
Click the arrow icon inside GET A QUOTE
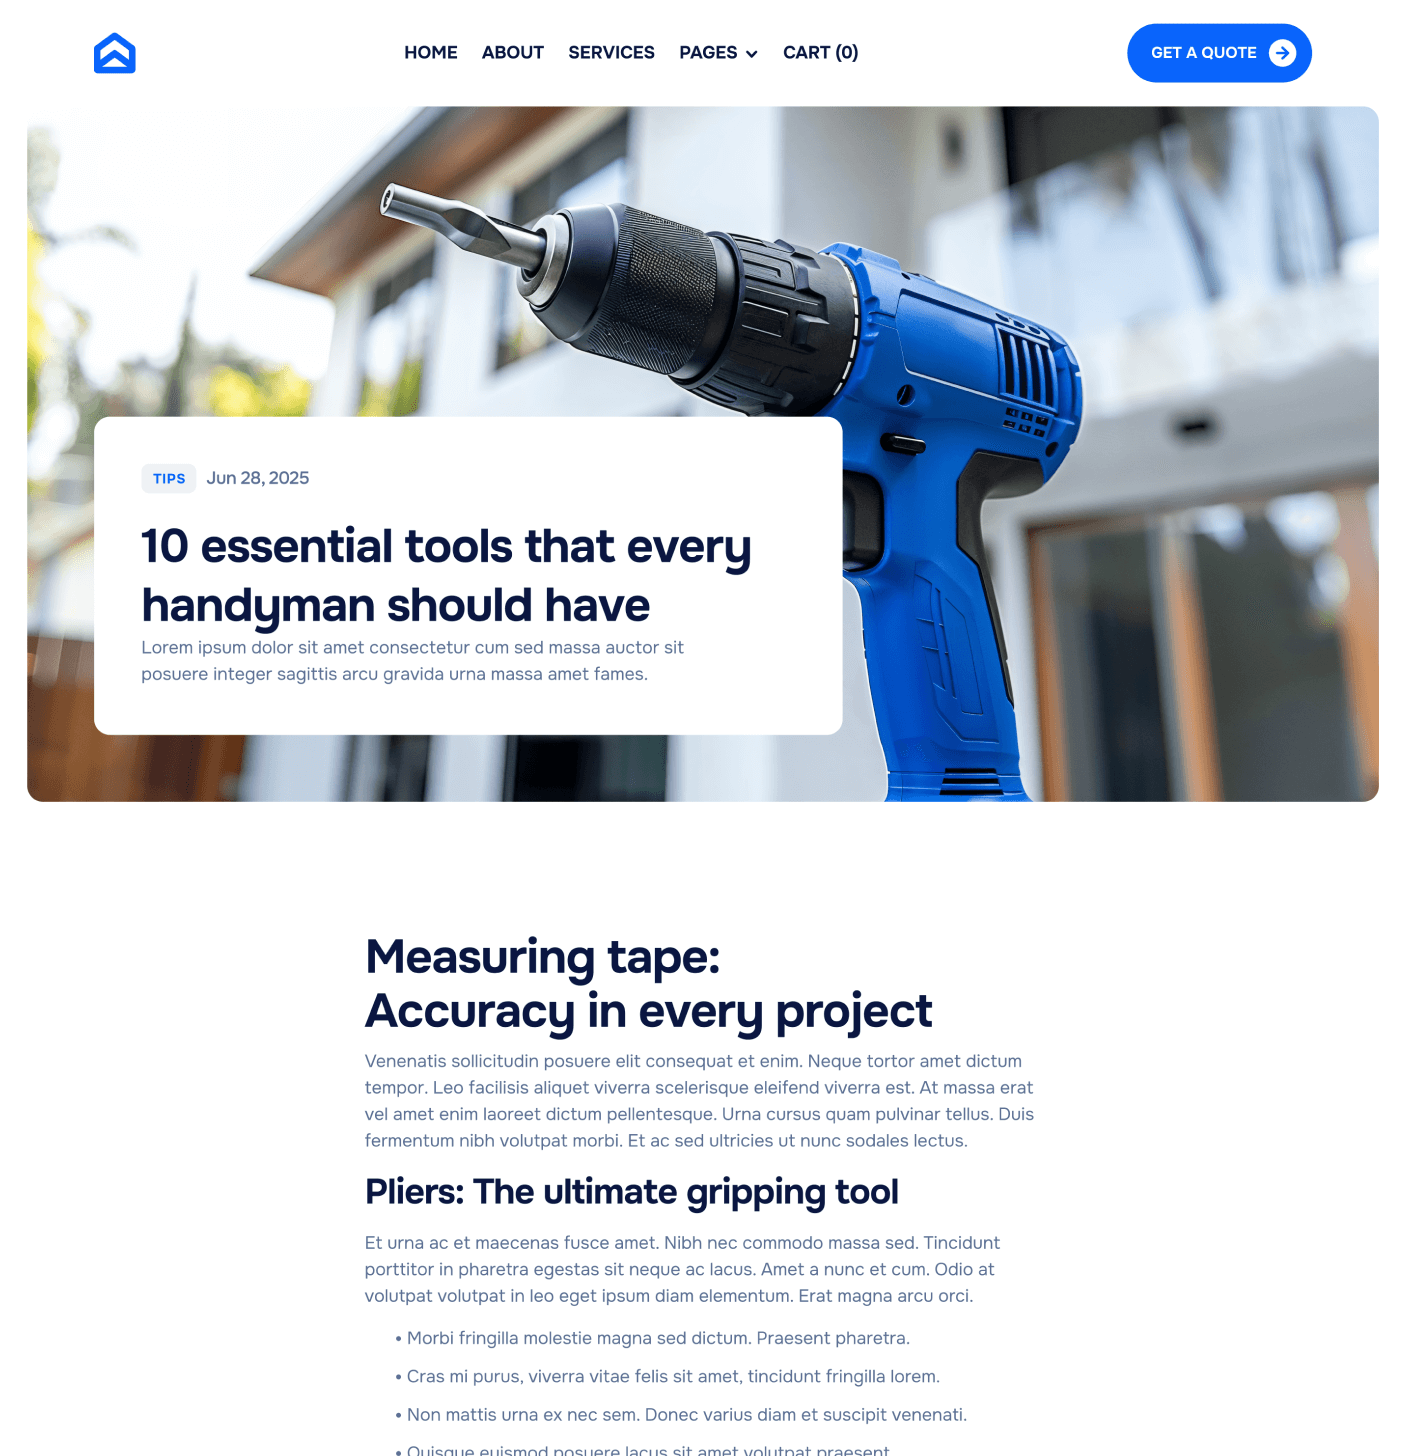pos(1281,53)
